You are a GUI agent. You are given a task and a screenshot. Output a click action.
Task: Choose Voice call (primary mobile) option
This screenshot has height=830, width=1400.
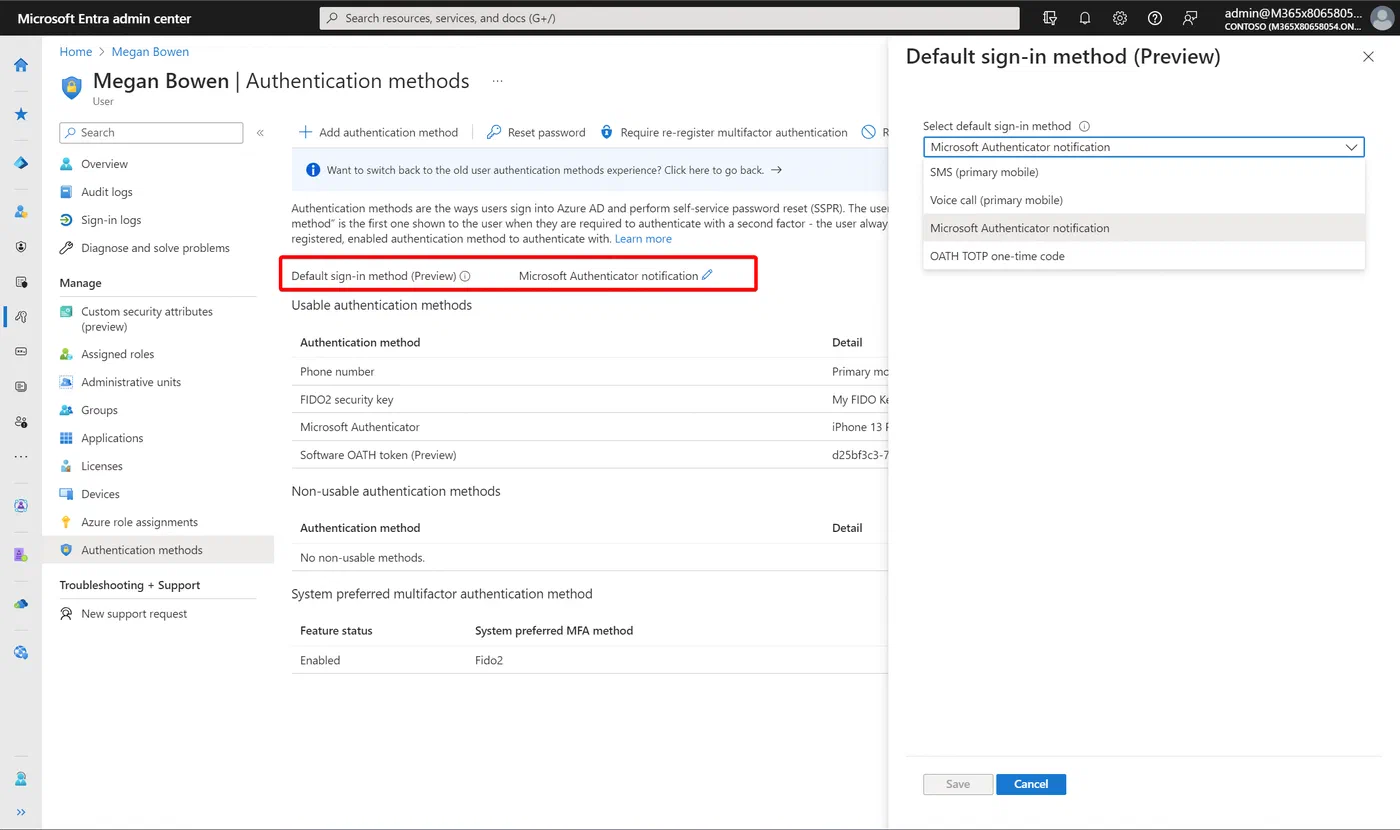pyautogui.click(x=1144, y=200)
